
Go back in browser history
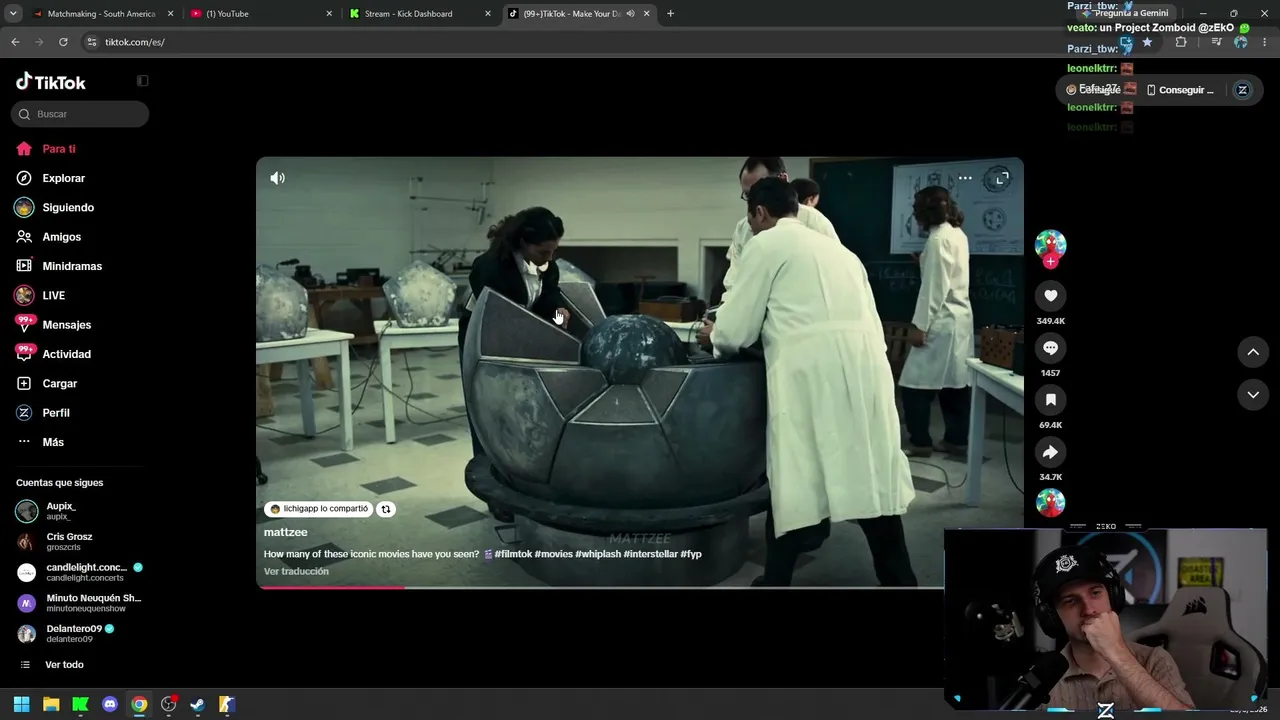coord(15,42)
